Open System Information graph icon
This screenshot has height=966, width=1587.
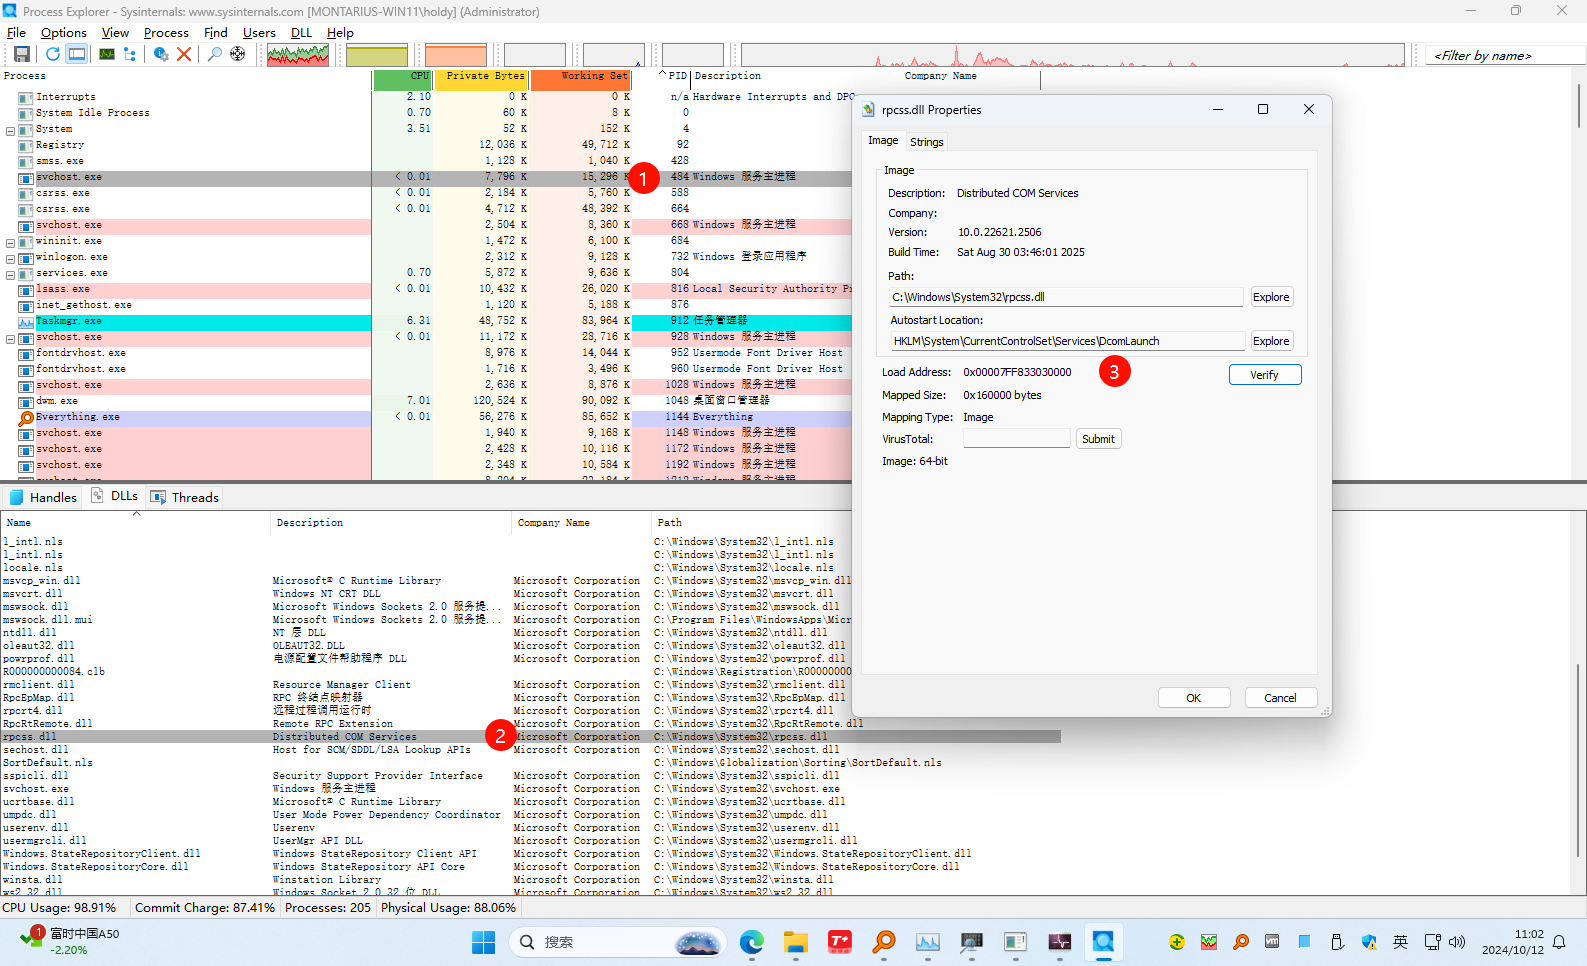click(106, 54)
